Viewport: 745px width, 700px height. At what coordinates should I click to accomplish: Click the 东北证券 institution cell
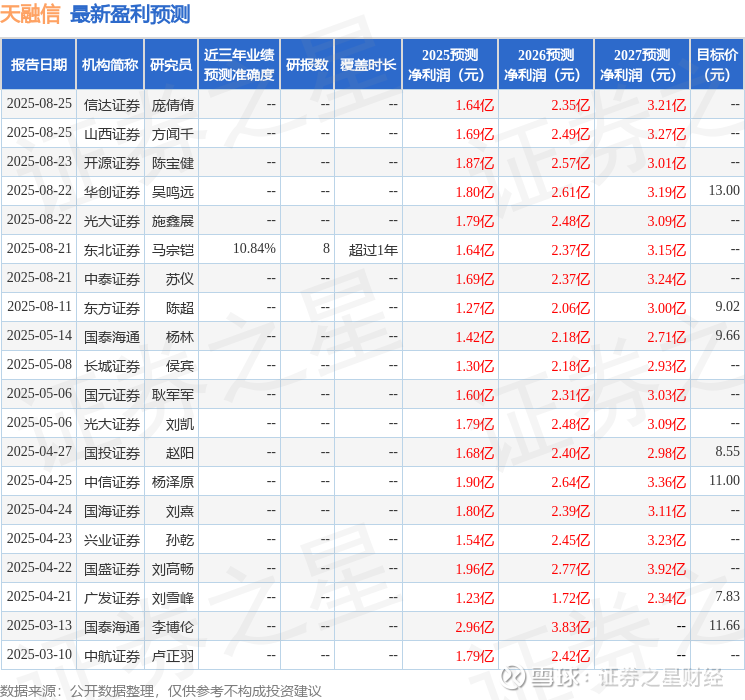coord(112,250)
